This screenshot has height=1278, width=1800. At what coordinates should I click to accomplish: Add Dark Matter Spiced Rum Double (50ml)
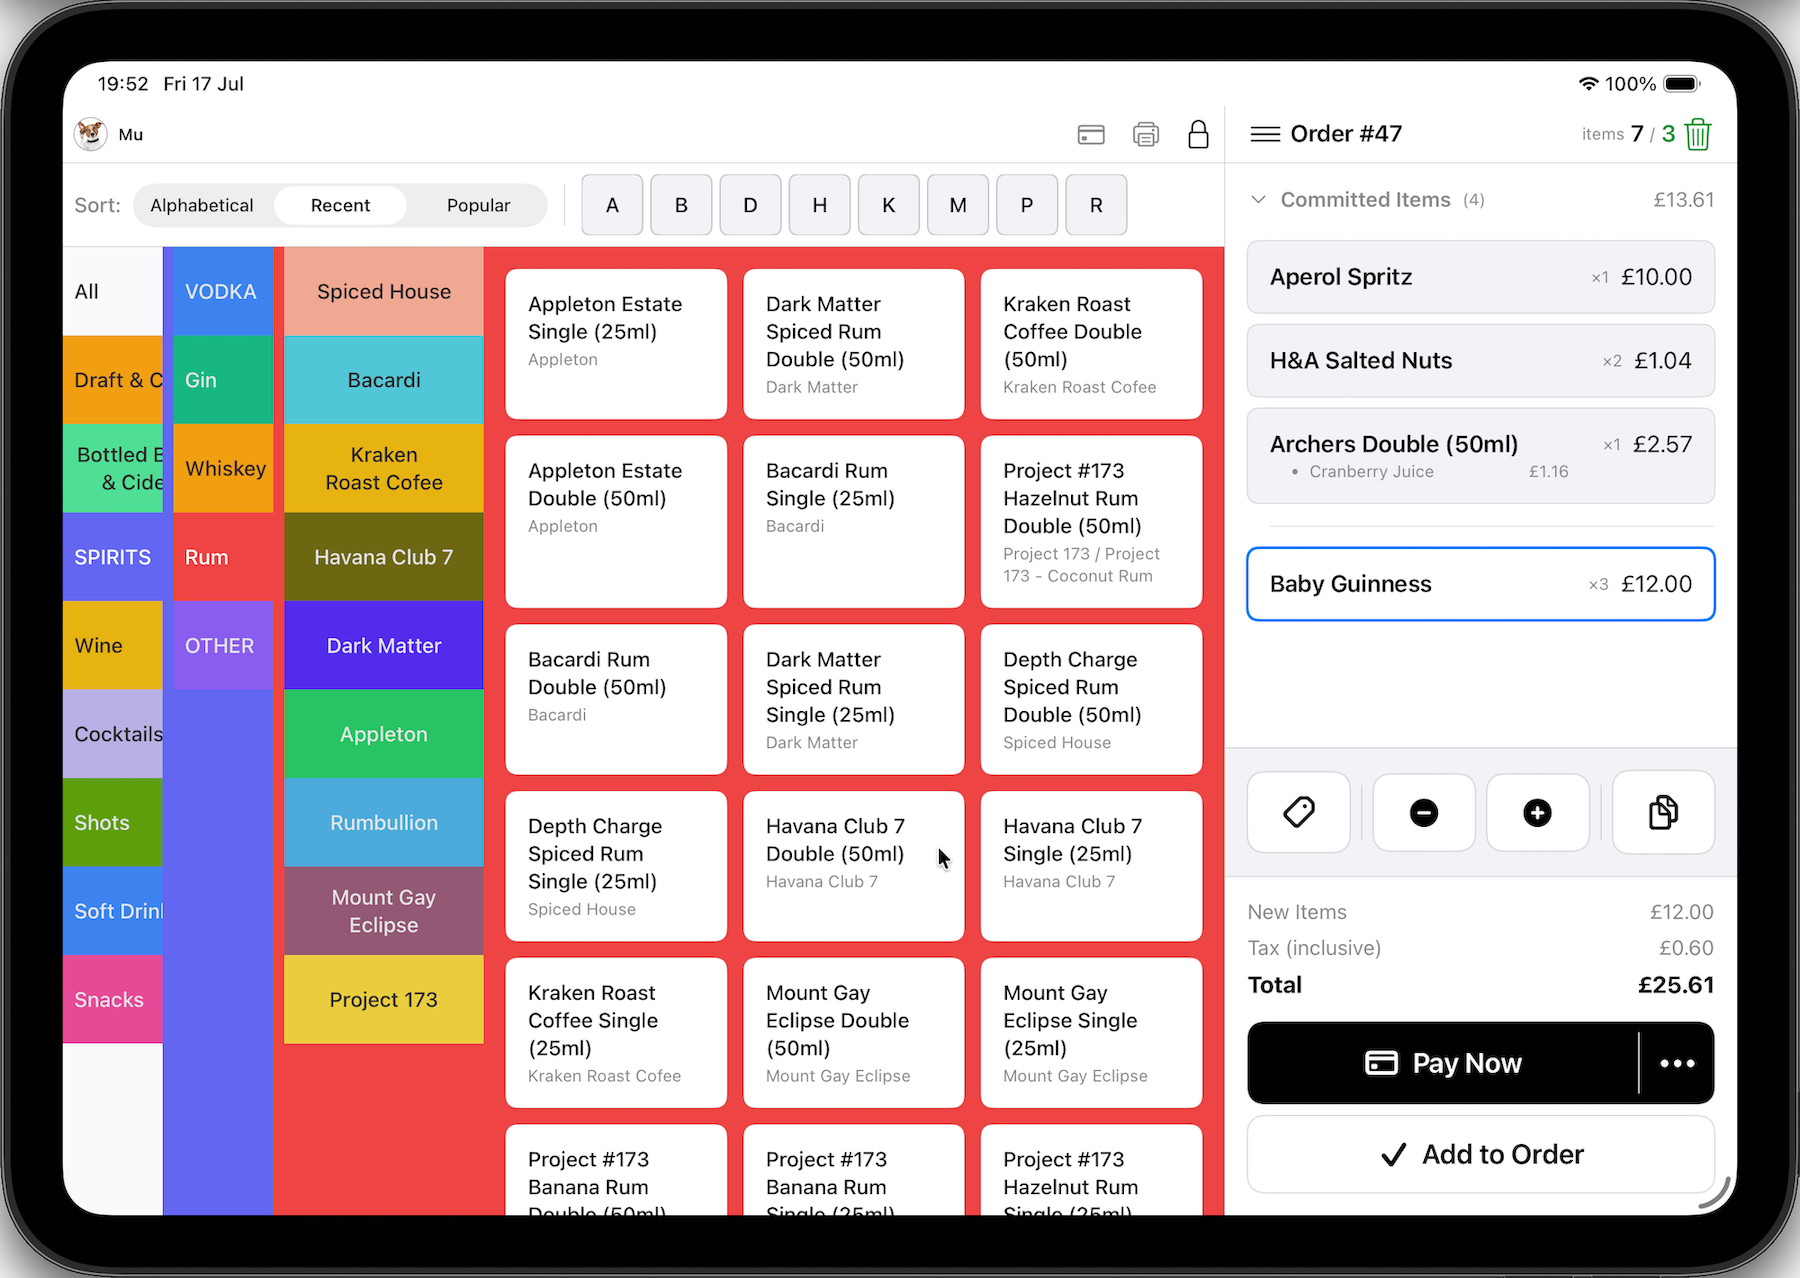click(x=854, y=344)
